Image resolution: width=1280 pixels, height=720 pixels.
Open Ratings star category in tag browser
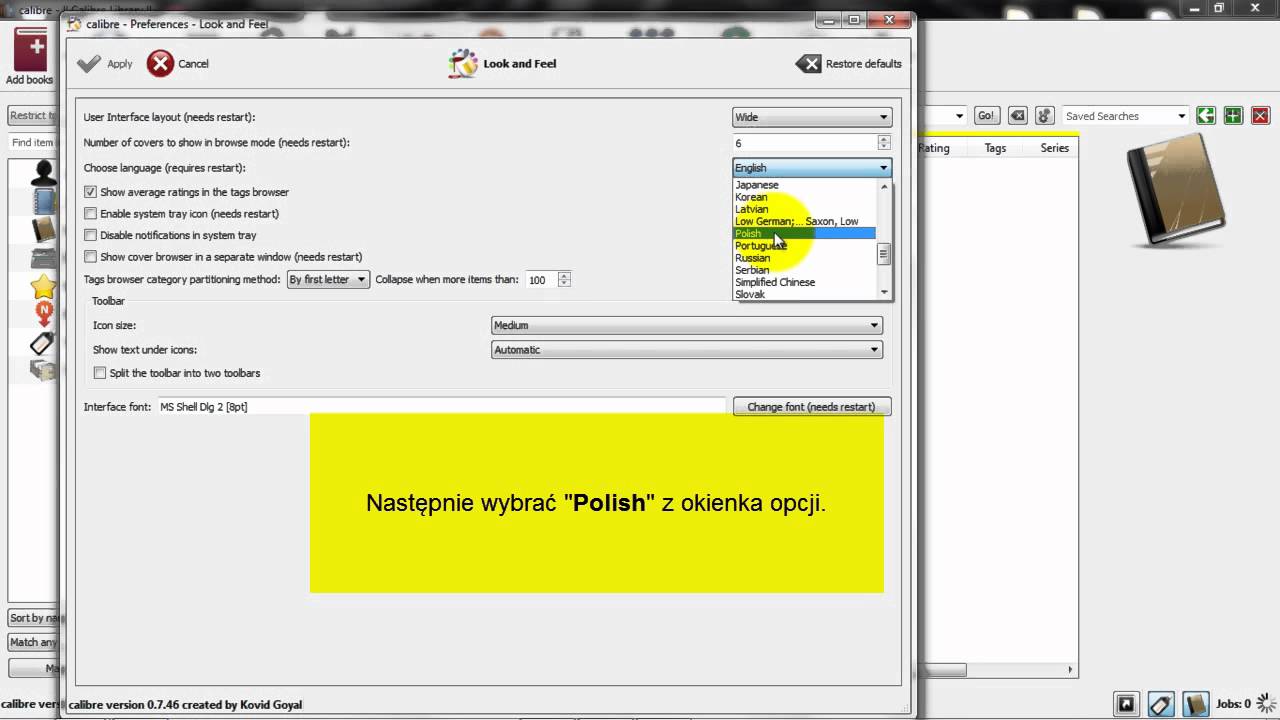[43, 287]
